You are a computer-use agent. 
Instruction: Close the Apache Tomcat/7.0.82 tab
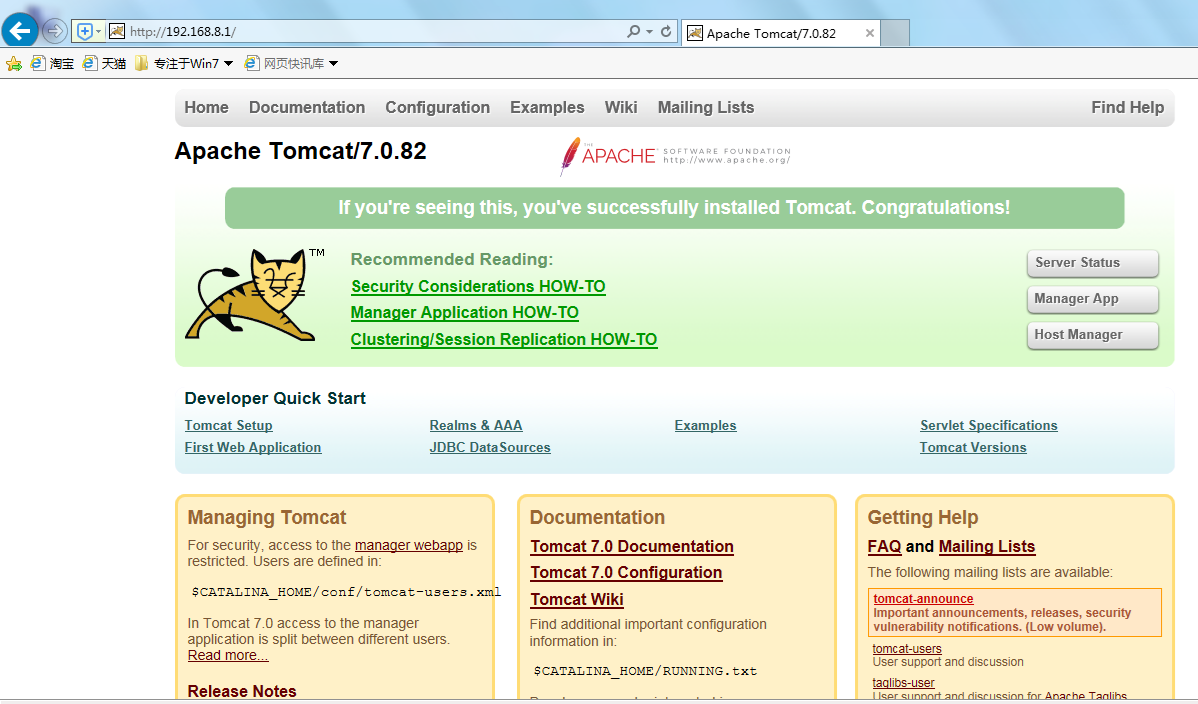[869, 33]
